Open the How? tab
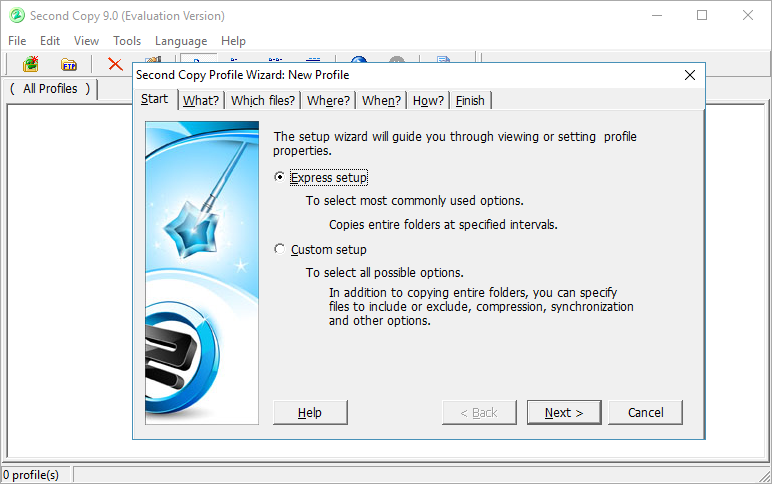 point(428,100)
